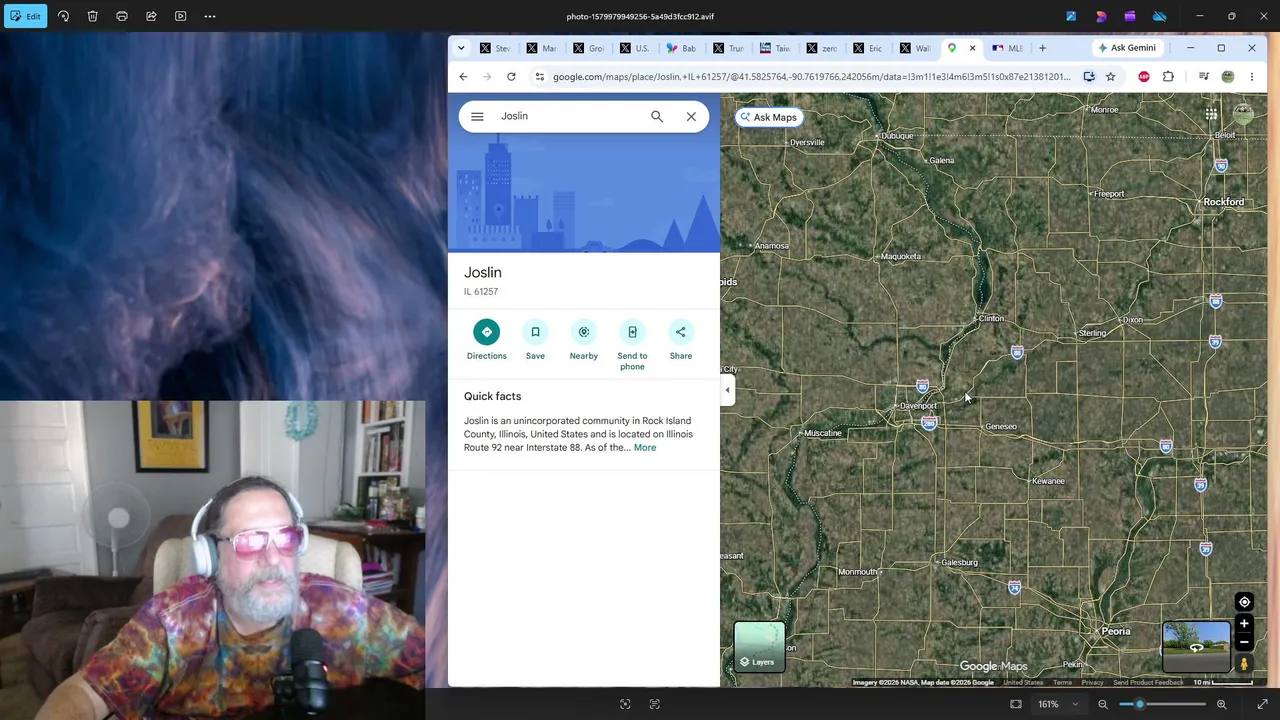Click the address bar URL field

tap(811, 77)
